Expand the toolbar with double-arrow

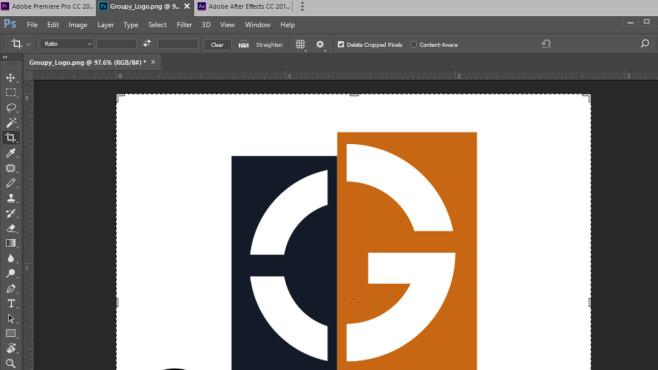click(5, 57)
